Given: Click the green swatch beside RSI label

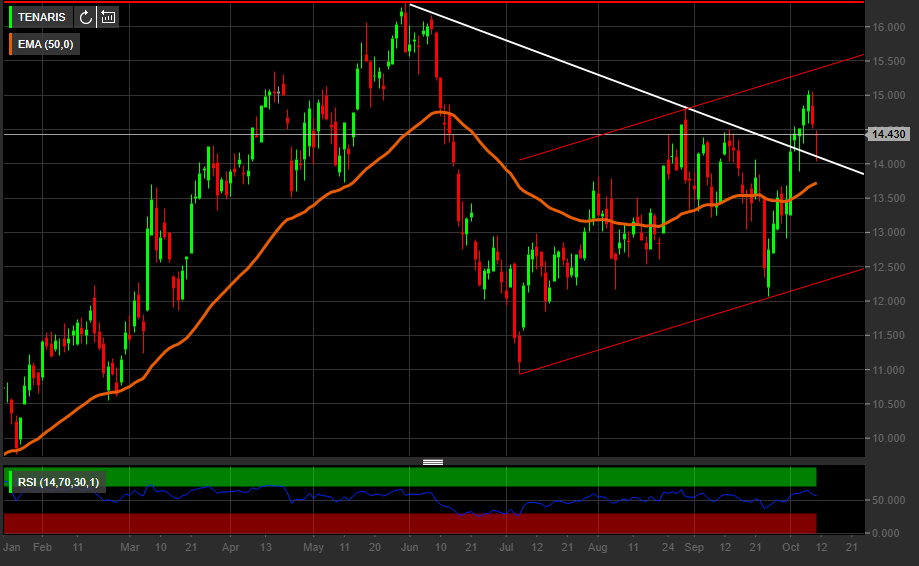Looking at the screenshot, I should pyautogui.click(x=11, y=483).
